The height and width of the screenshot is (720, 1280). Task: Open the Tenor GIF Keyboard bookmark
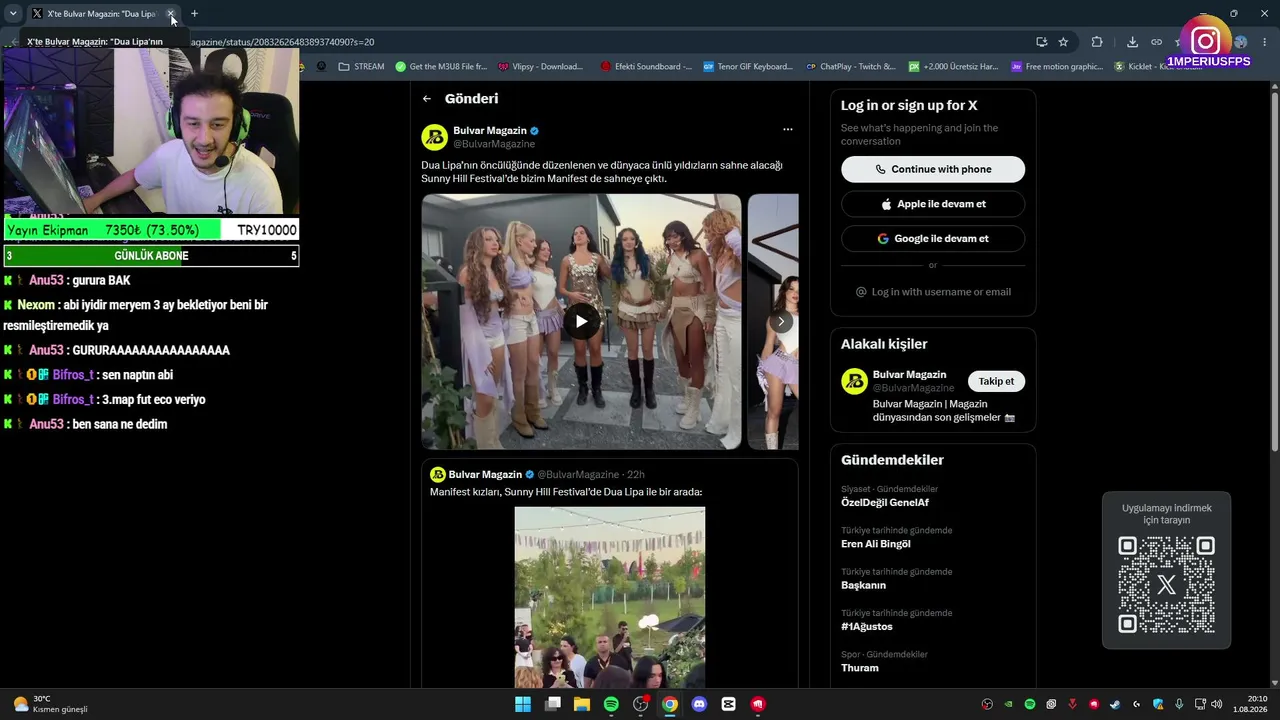[748, 67]
